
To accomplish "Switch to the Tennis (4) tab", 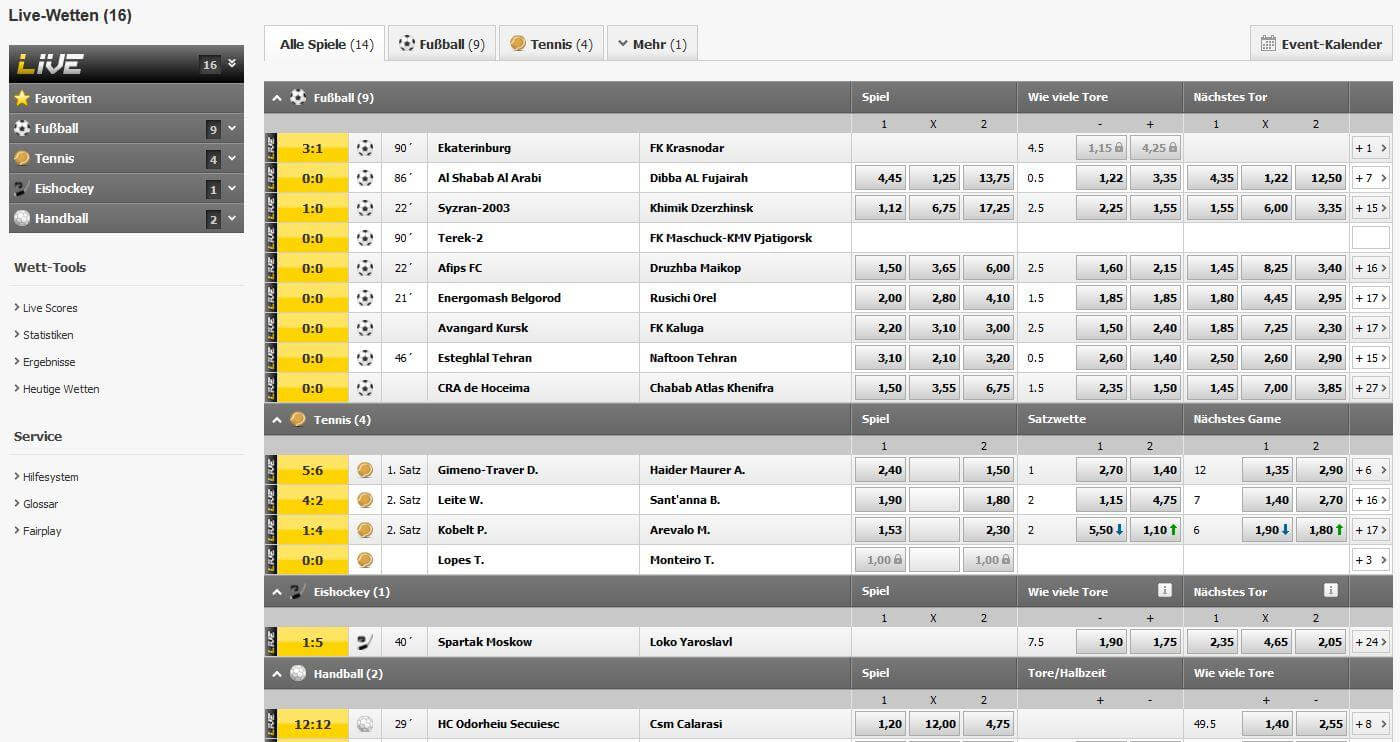I will click(551, 44).
